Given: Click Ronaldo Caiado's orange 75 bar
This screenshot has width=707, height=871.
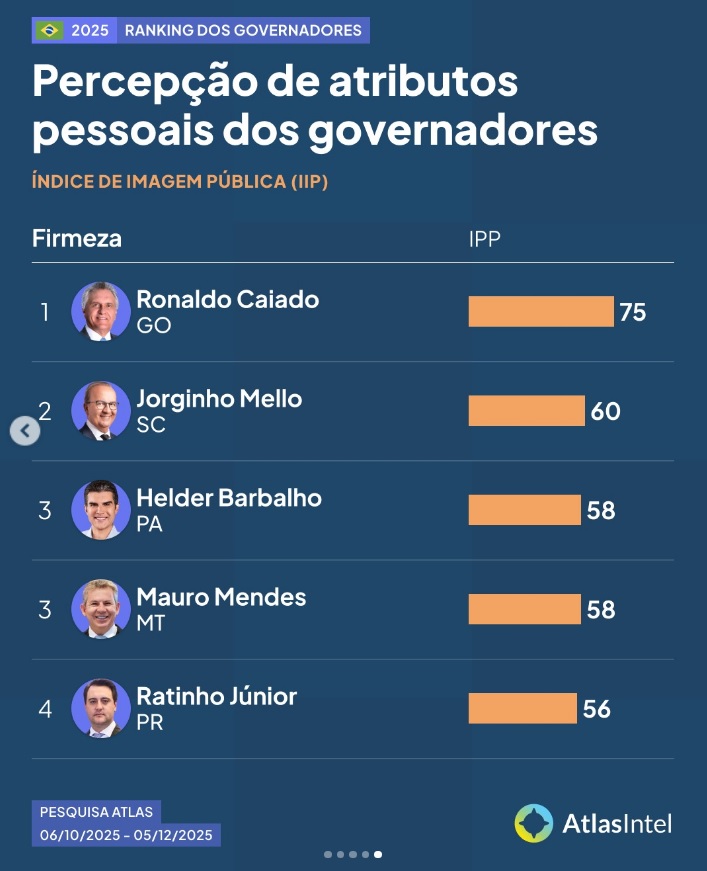Looking at the screenshot, I should tap(540, 312).
